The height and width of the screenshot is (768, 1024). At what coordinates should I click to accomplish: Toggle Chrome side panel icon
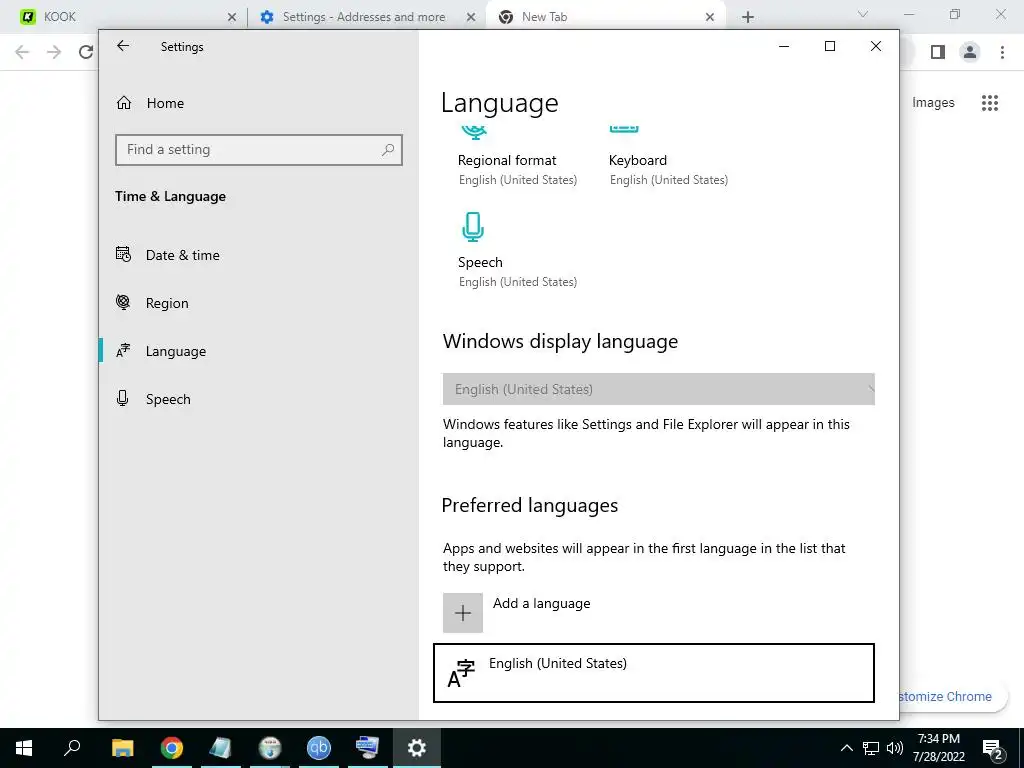(x=938, y=52)
